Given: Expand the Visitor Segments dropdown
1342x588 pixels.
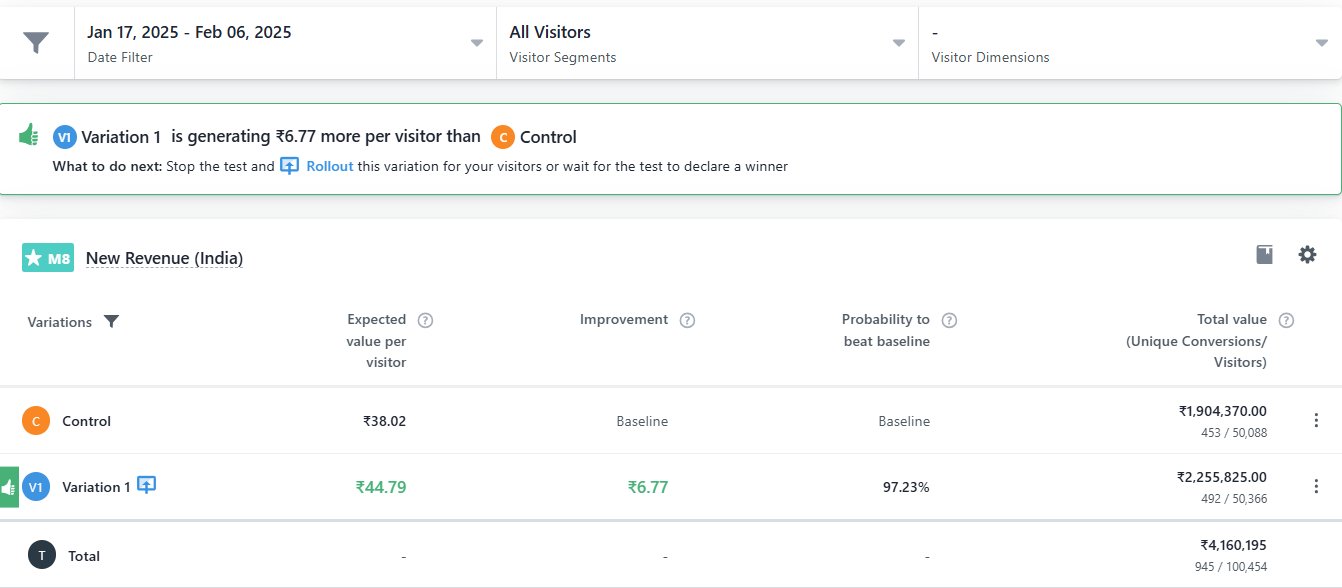Looking at the screenshot, I should pos(707,43).
